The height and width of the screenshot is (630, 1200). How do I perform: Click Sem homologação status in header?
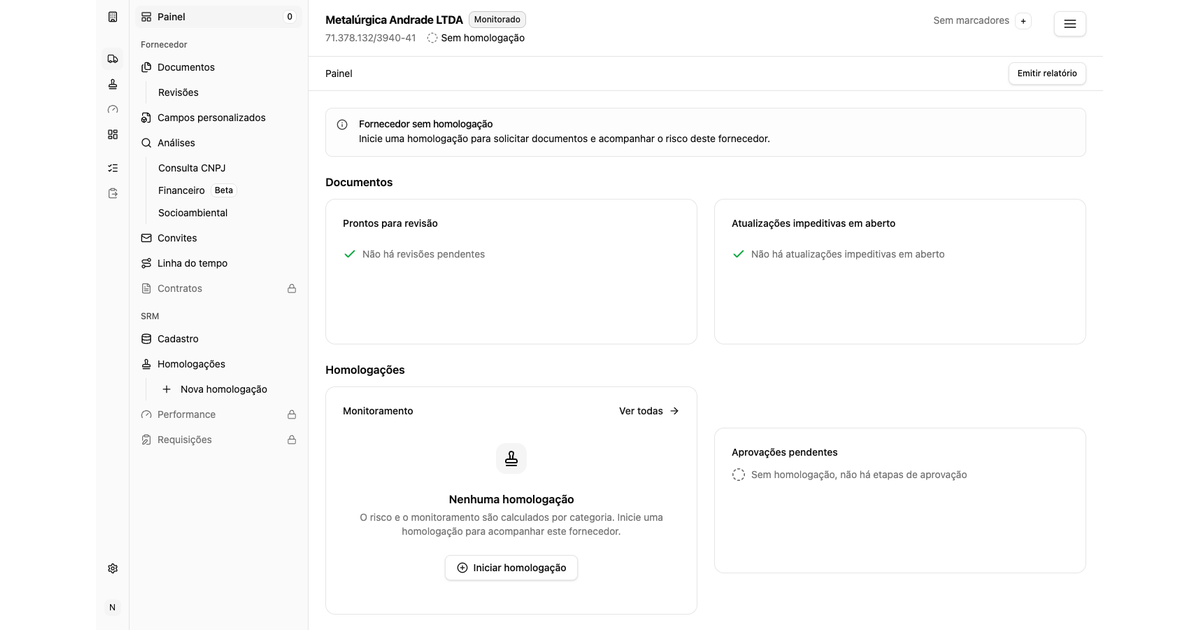483,38
